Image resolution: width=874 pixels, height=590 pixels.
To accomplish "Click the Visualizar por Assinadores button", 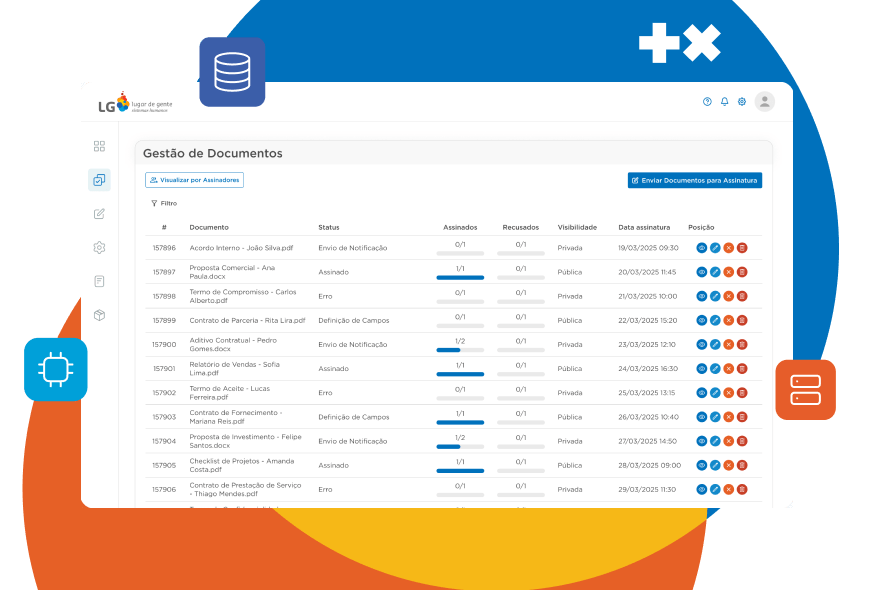I will pos(194,180).
